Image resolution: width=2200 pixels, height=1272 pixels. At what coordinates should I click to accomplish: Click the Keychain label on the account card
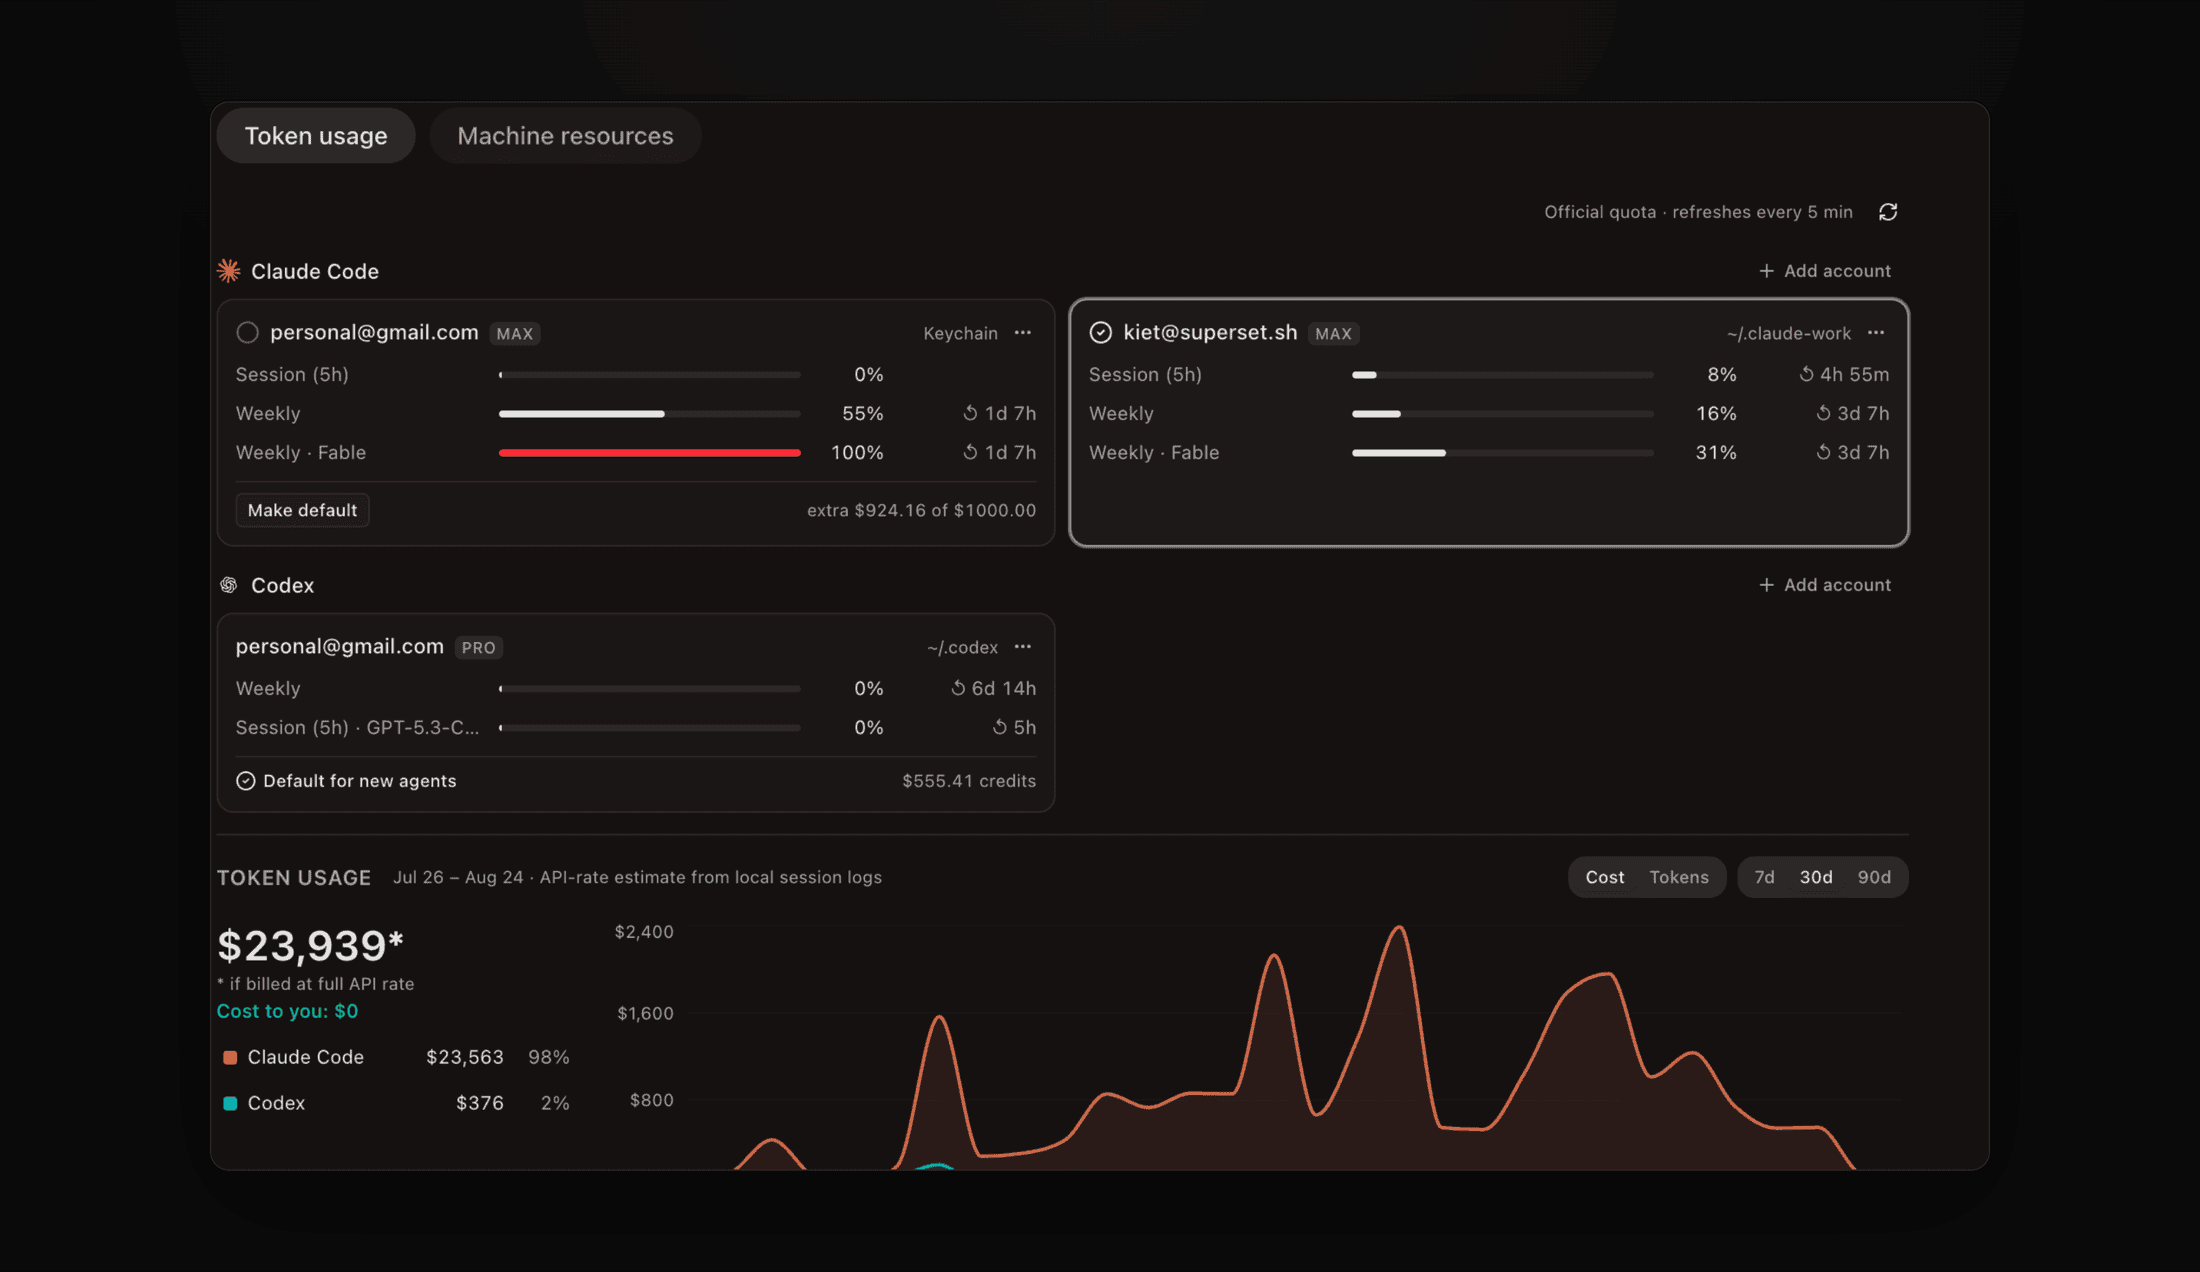pyautogui.click(x=960, y=333)
